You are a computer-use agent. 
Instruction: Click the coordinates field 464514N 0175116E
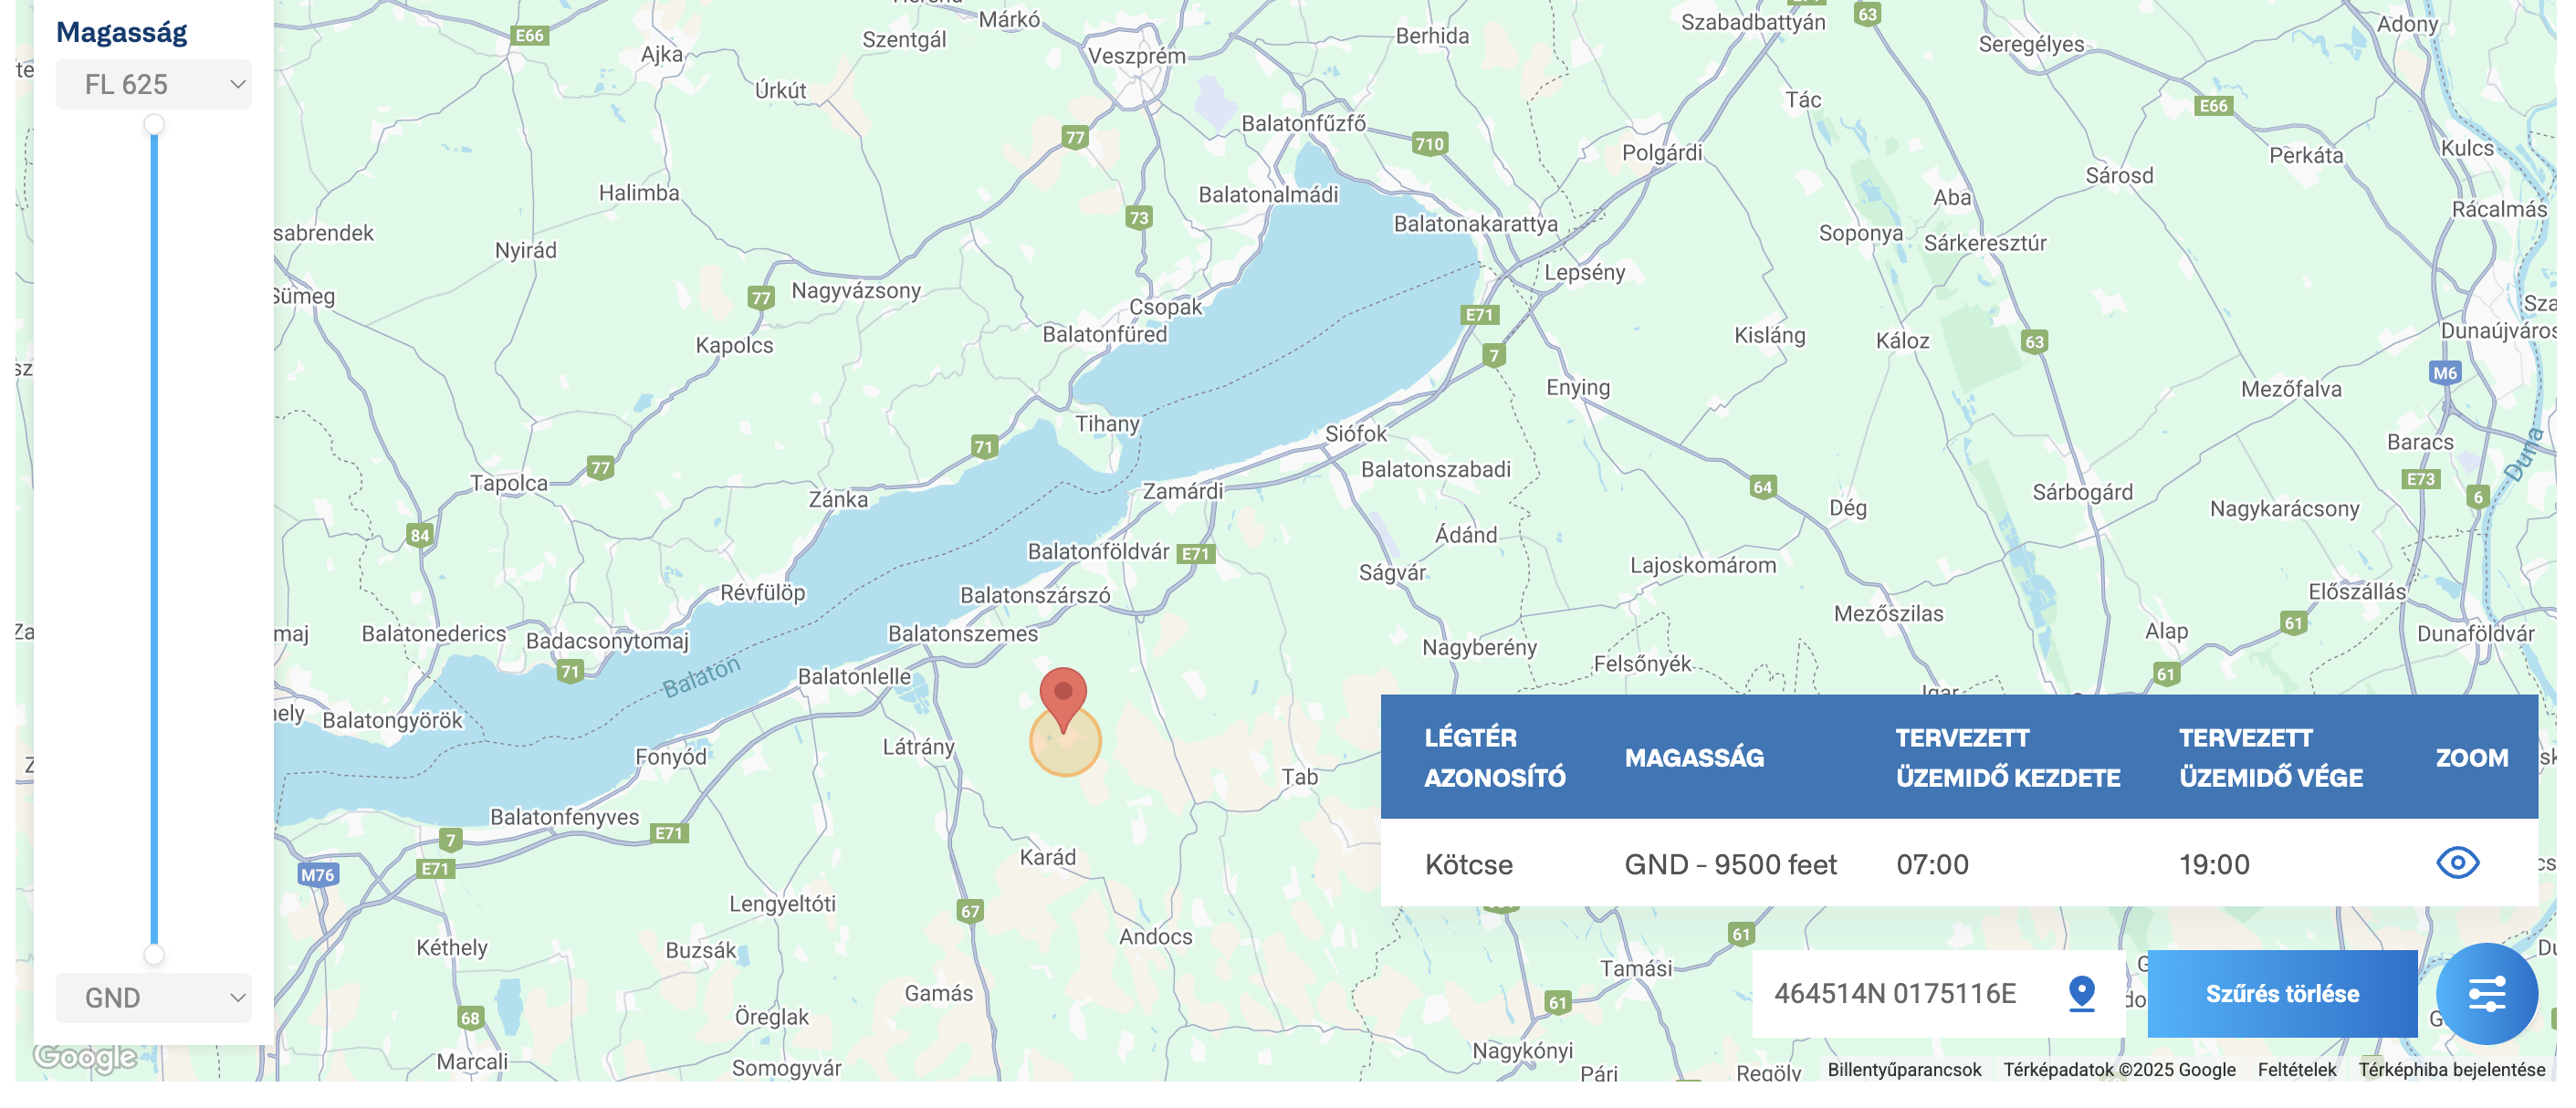pos(1938,993)
